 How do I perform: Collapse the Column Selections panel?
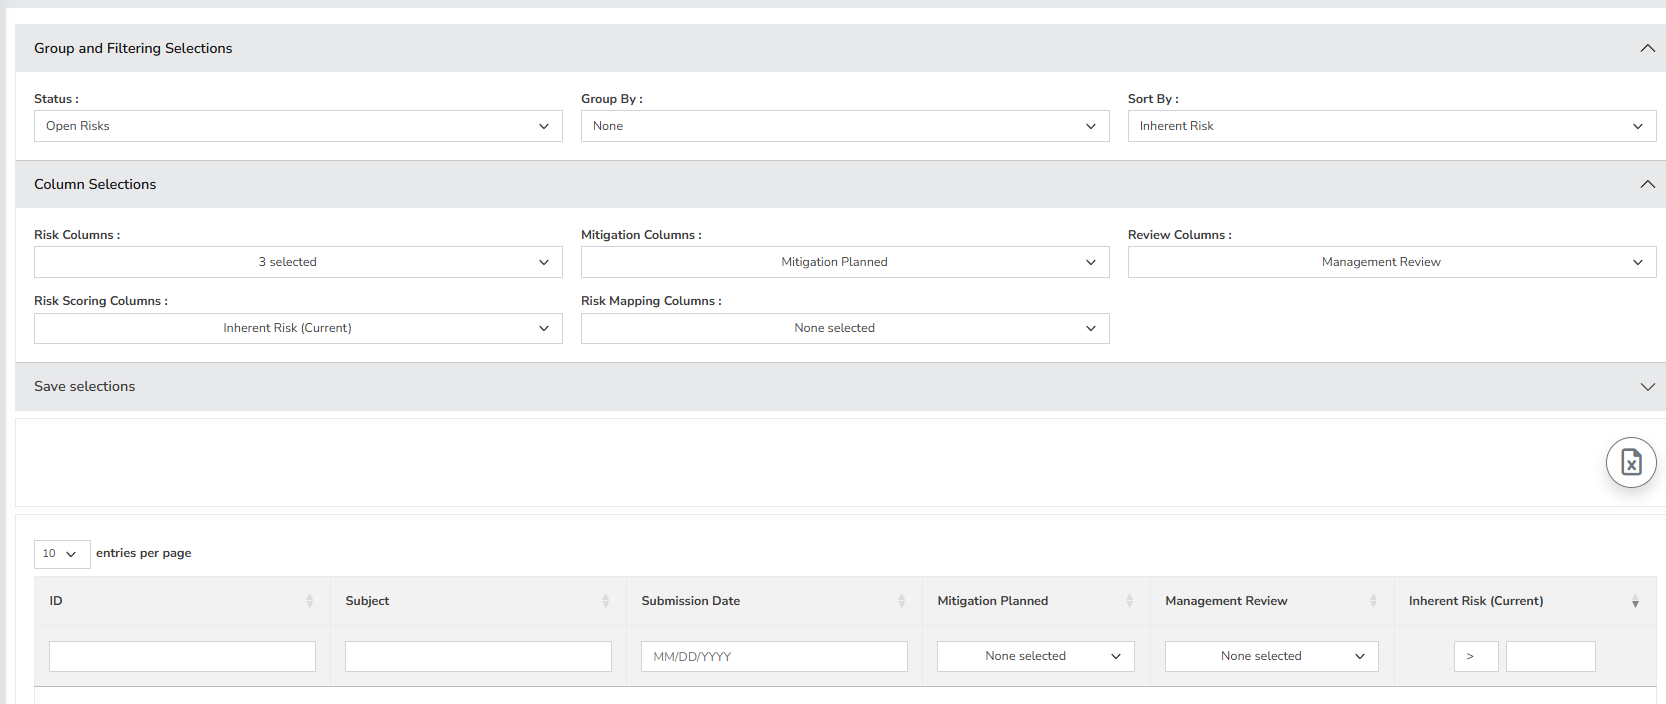click(1647, 184)
